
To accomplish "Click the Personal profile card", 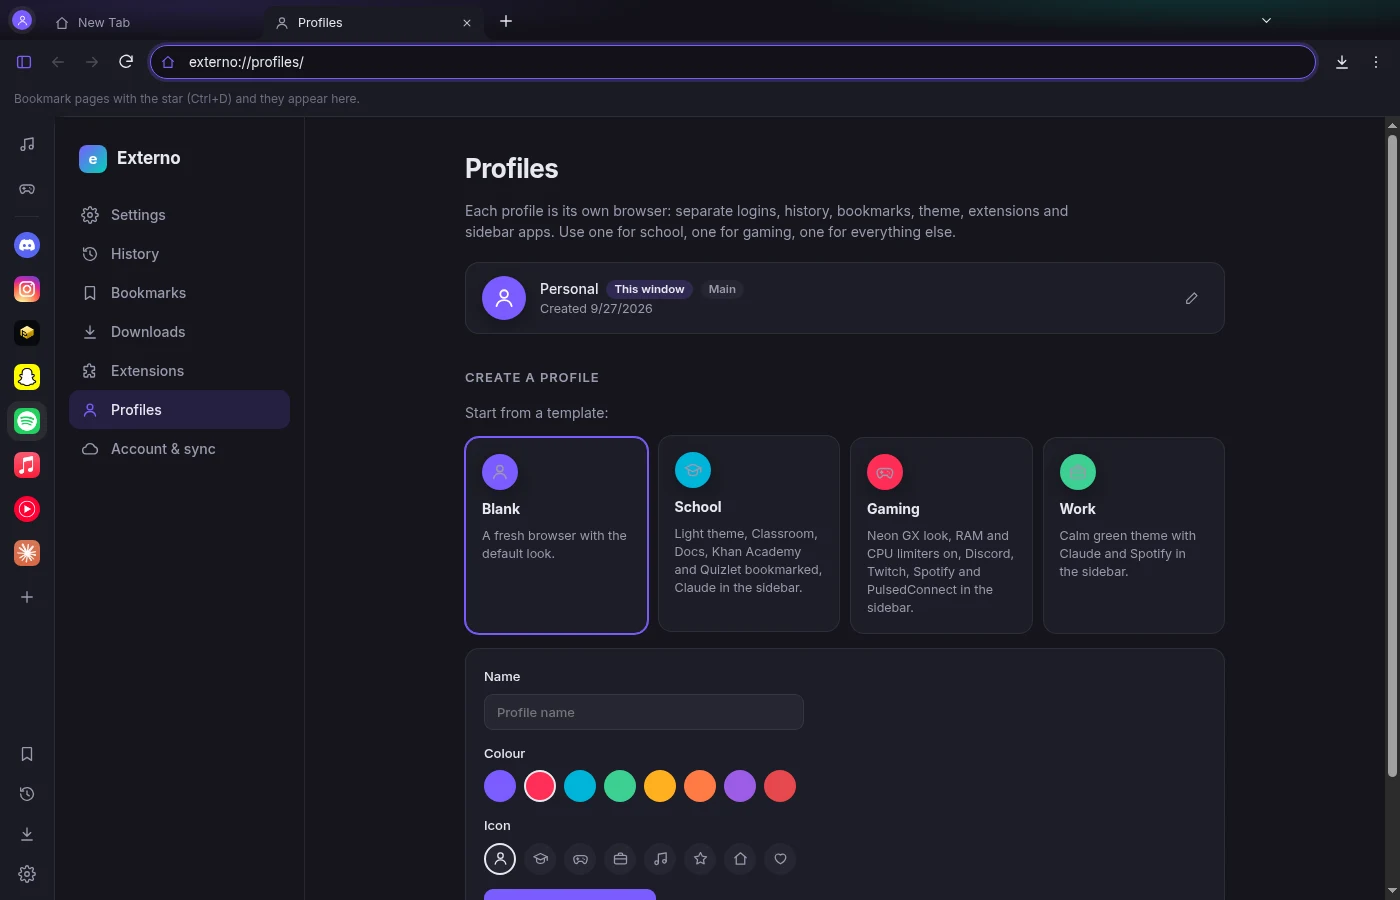I will point(845,298).
